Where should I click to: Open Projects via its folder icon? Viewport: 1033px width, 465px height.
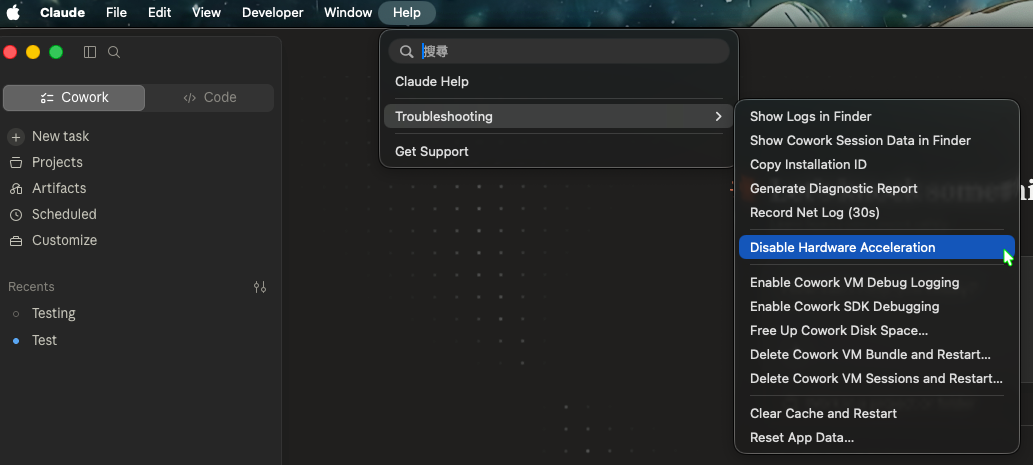point(16,163)
